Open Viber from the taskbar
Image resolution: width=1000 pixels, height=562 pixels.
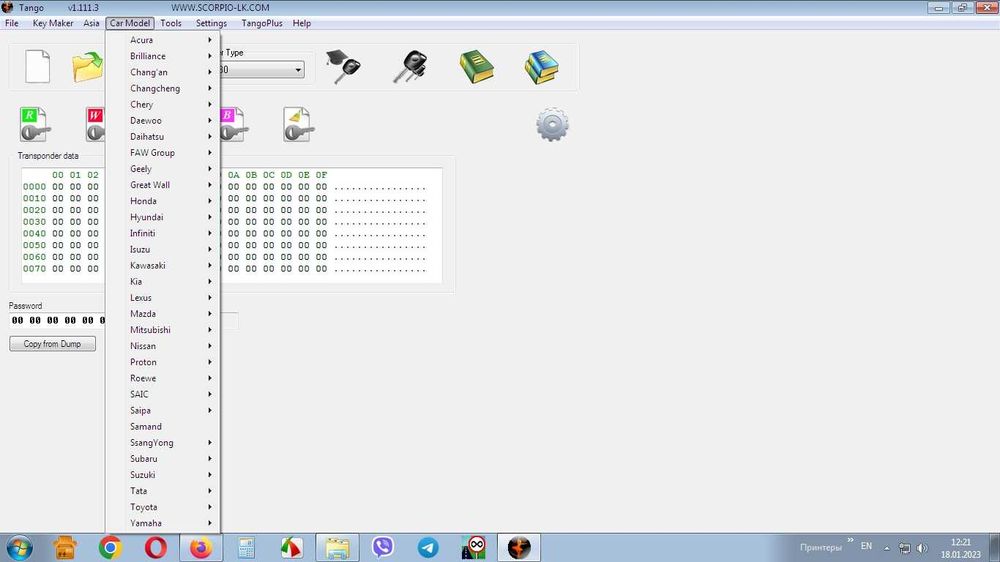(x=383, y=547)
